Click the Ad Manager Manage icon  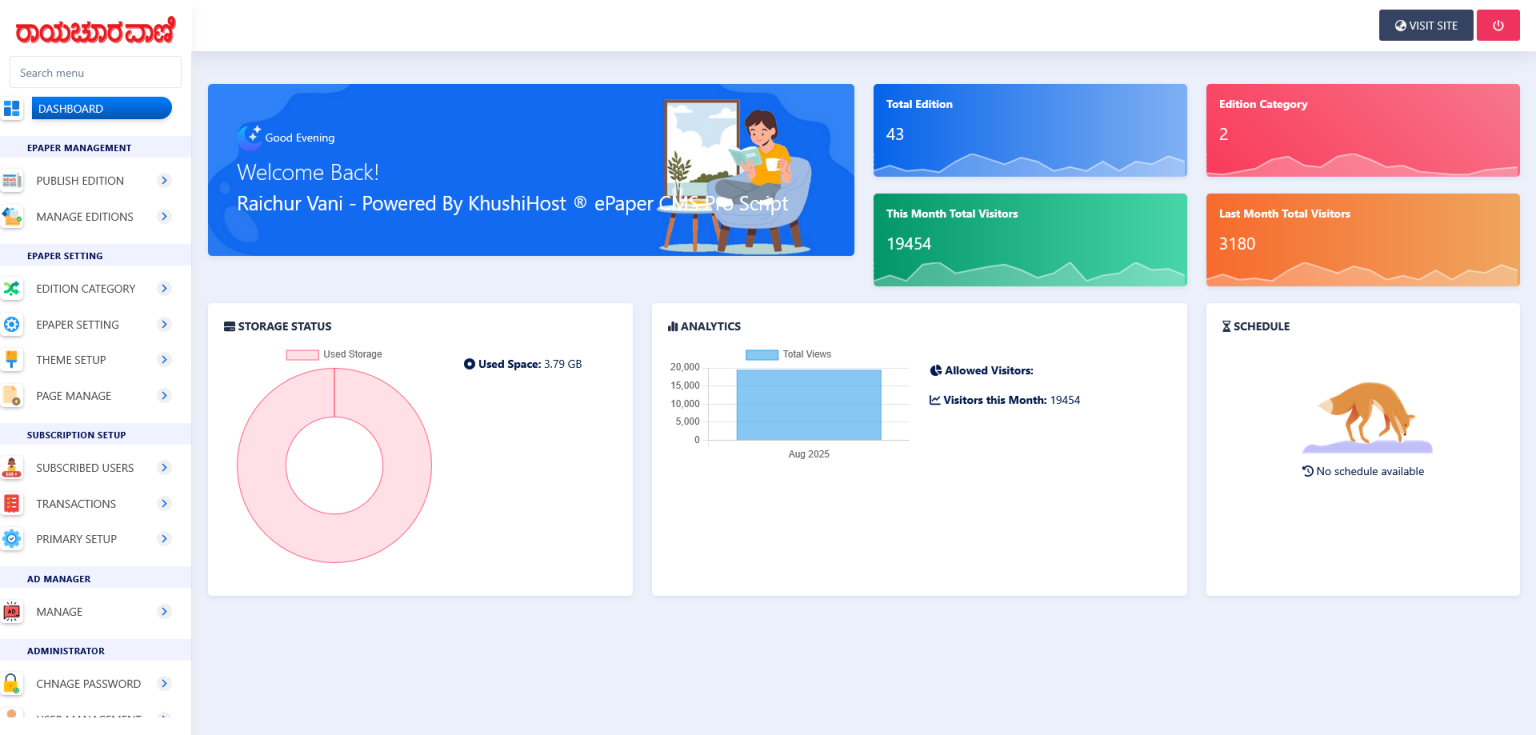(12, 612)
